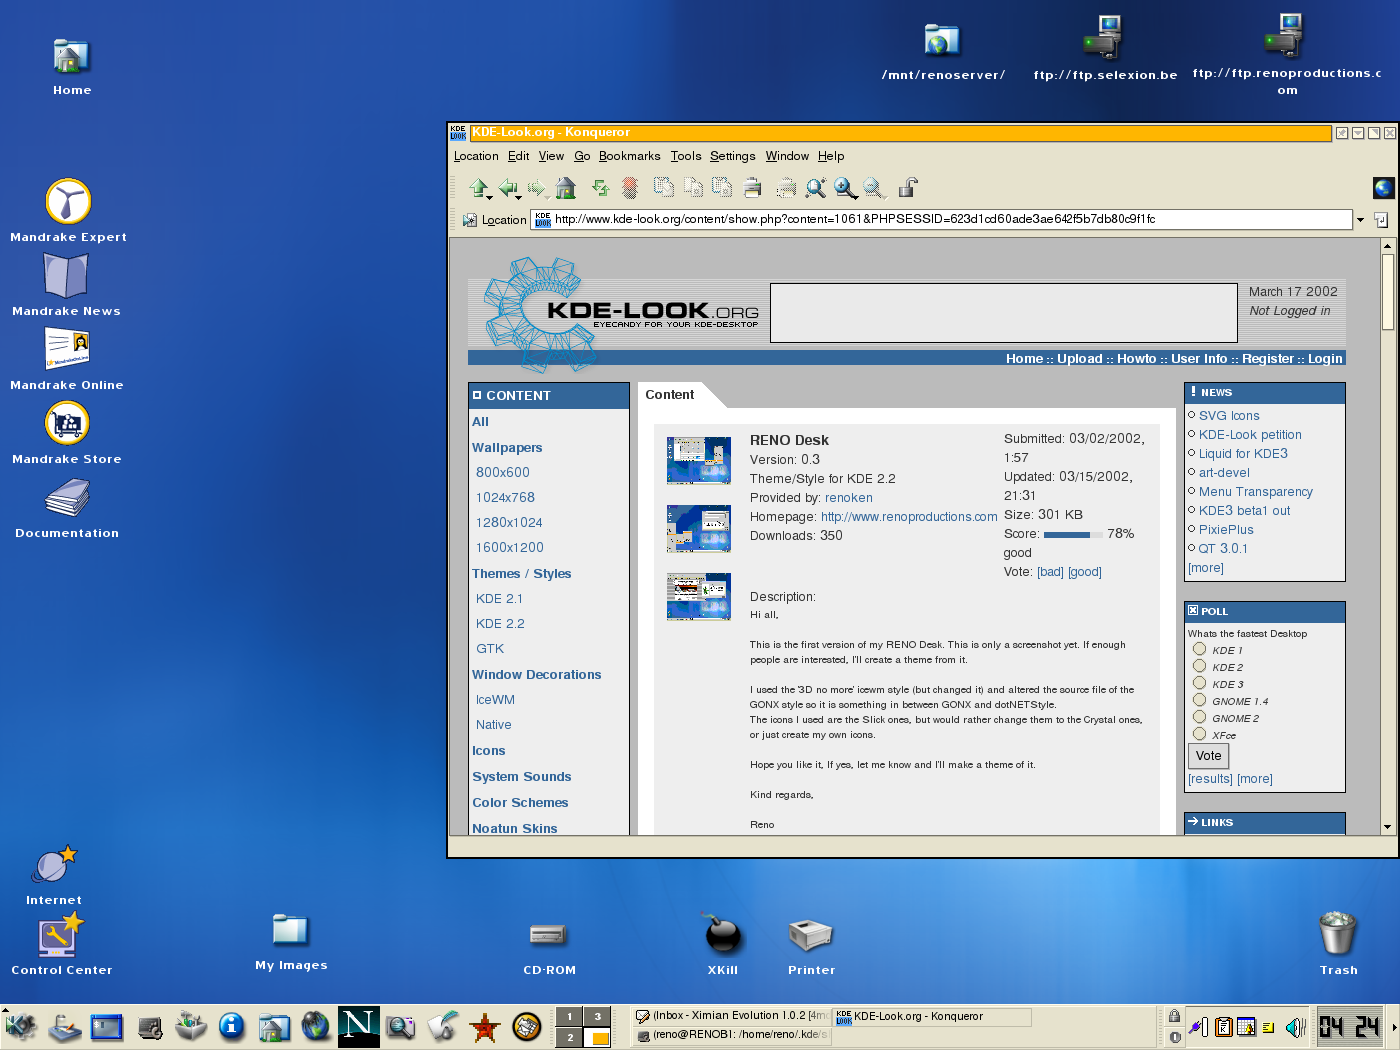The width and height of the screenshot is (1400, 1050).
Task: Click the red star icon in the panel
Action: coord(485,1027)
